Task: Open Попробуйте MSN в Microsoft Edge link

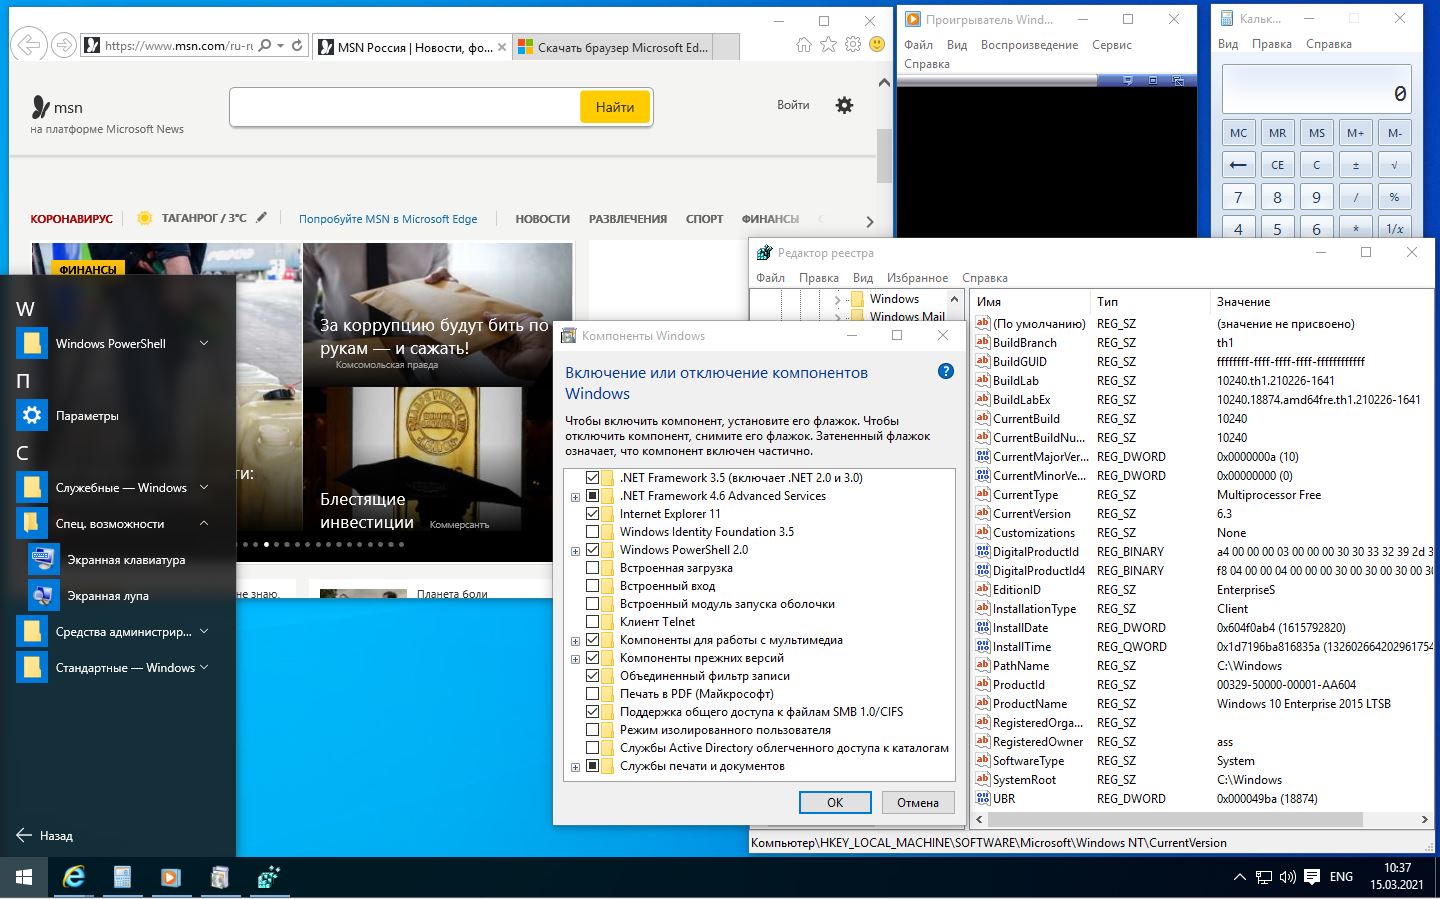Action: [388, 218]
